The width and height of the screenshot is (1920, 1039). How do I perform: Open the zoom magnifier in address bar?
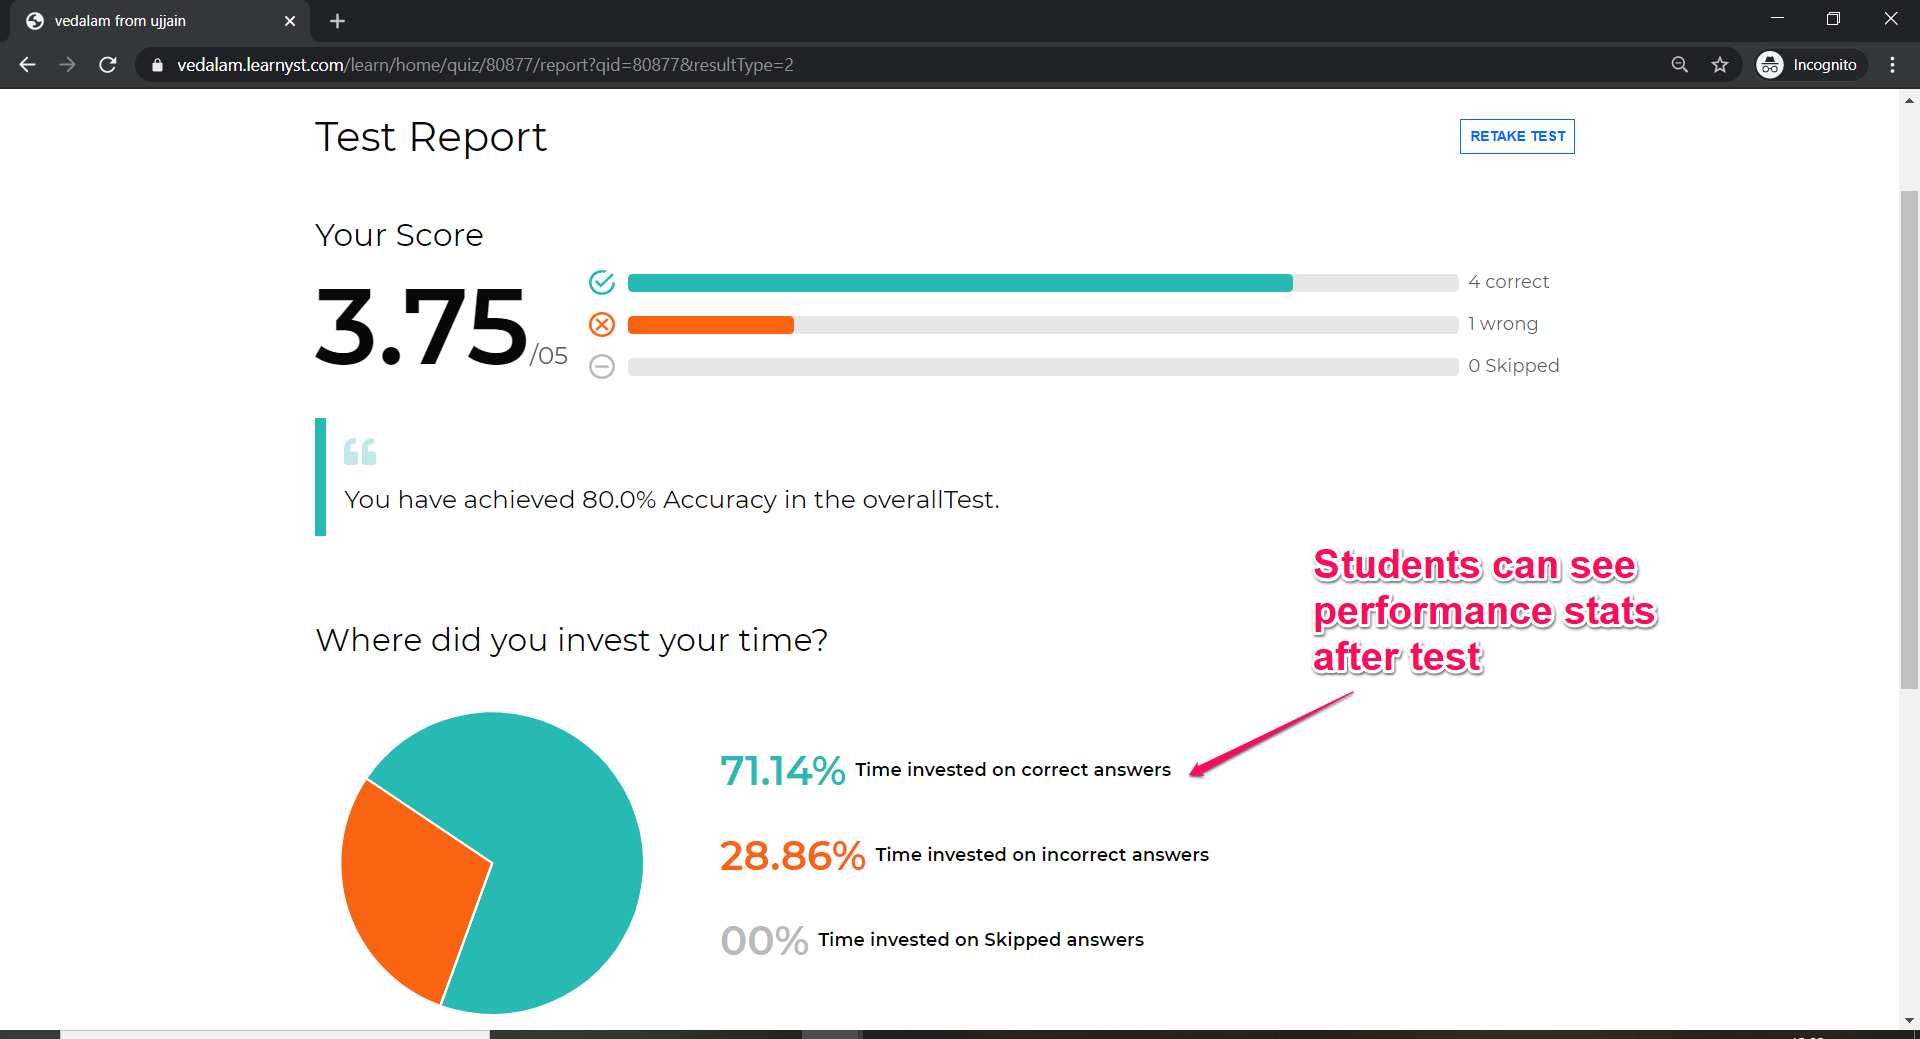click(1680, 65)
